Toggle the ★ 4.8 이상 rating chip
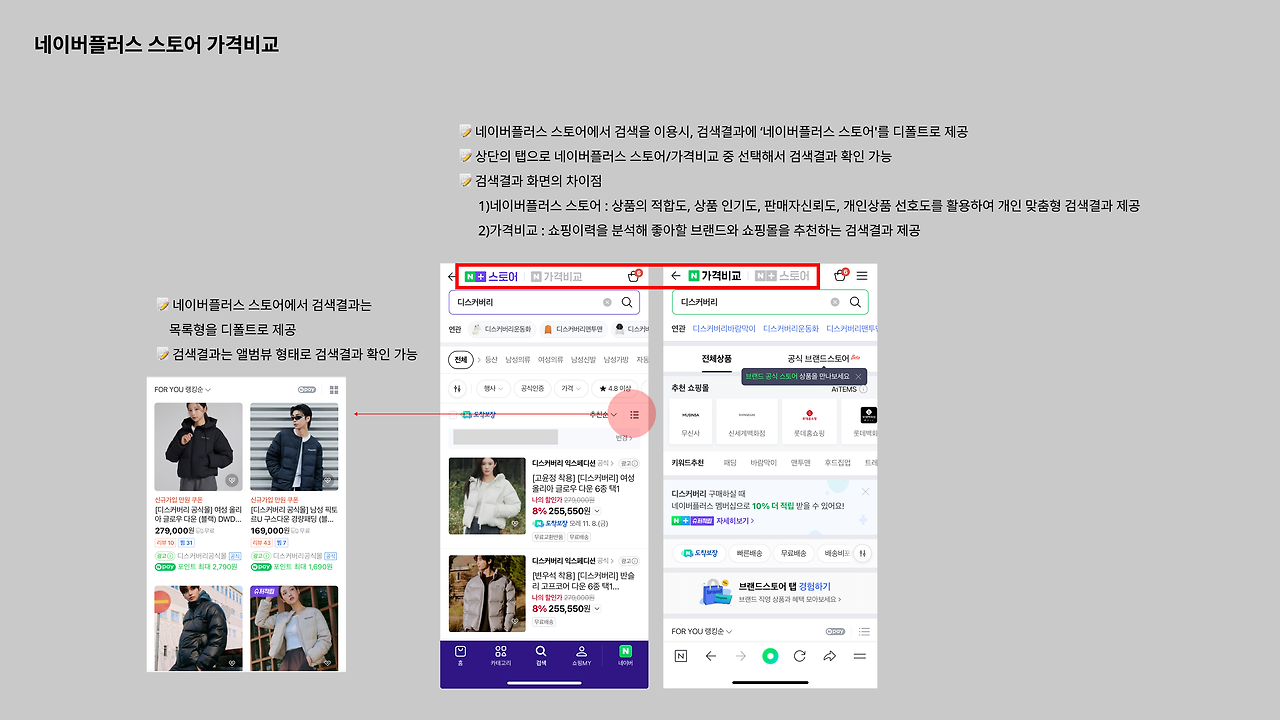 (615, 388)
